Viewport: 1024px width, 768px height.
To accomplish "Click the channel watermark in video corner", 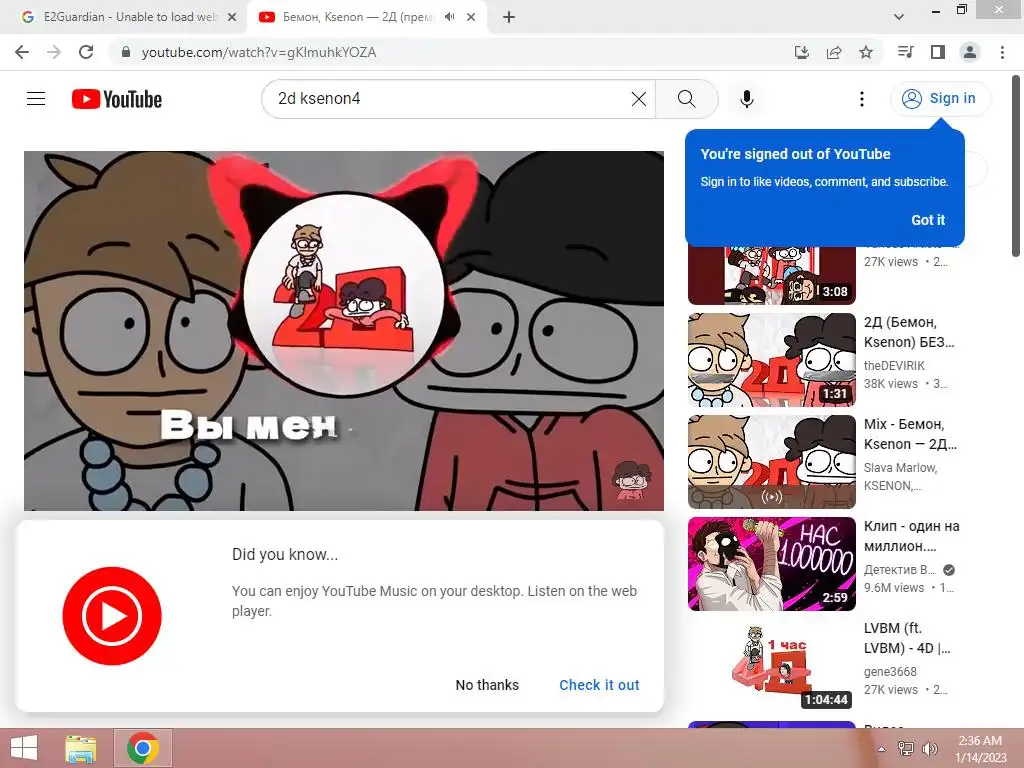I will (x=632, y=480).
